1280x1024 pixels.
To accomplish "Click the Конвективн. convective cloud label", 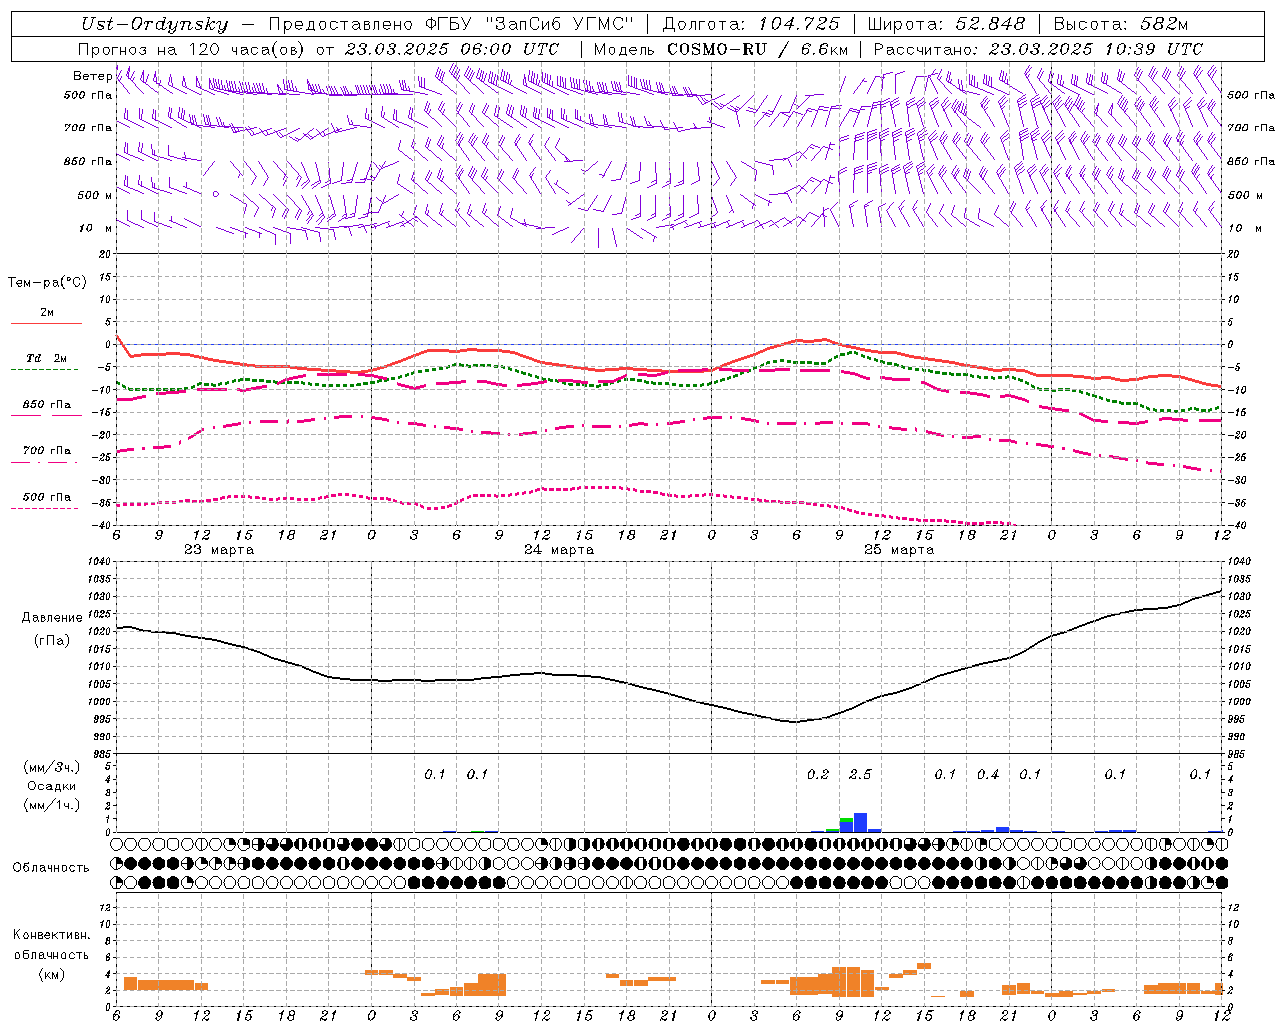I will click(x=52, y=935).
